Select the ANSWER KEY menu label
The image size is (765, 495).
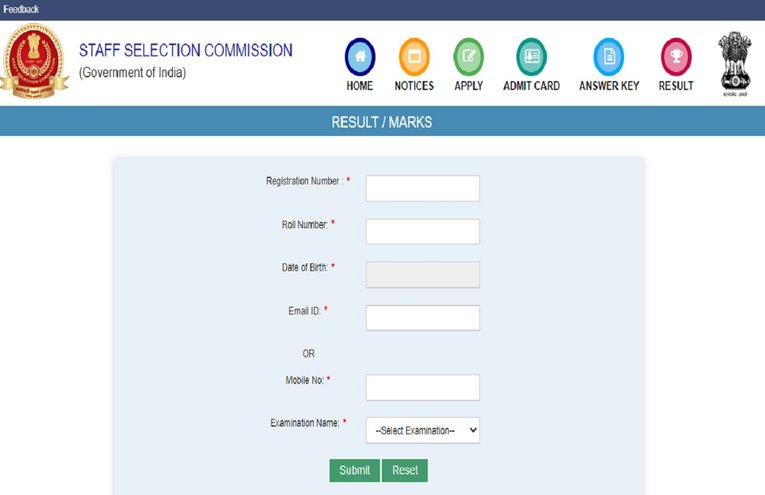[x=609, y=86]
